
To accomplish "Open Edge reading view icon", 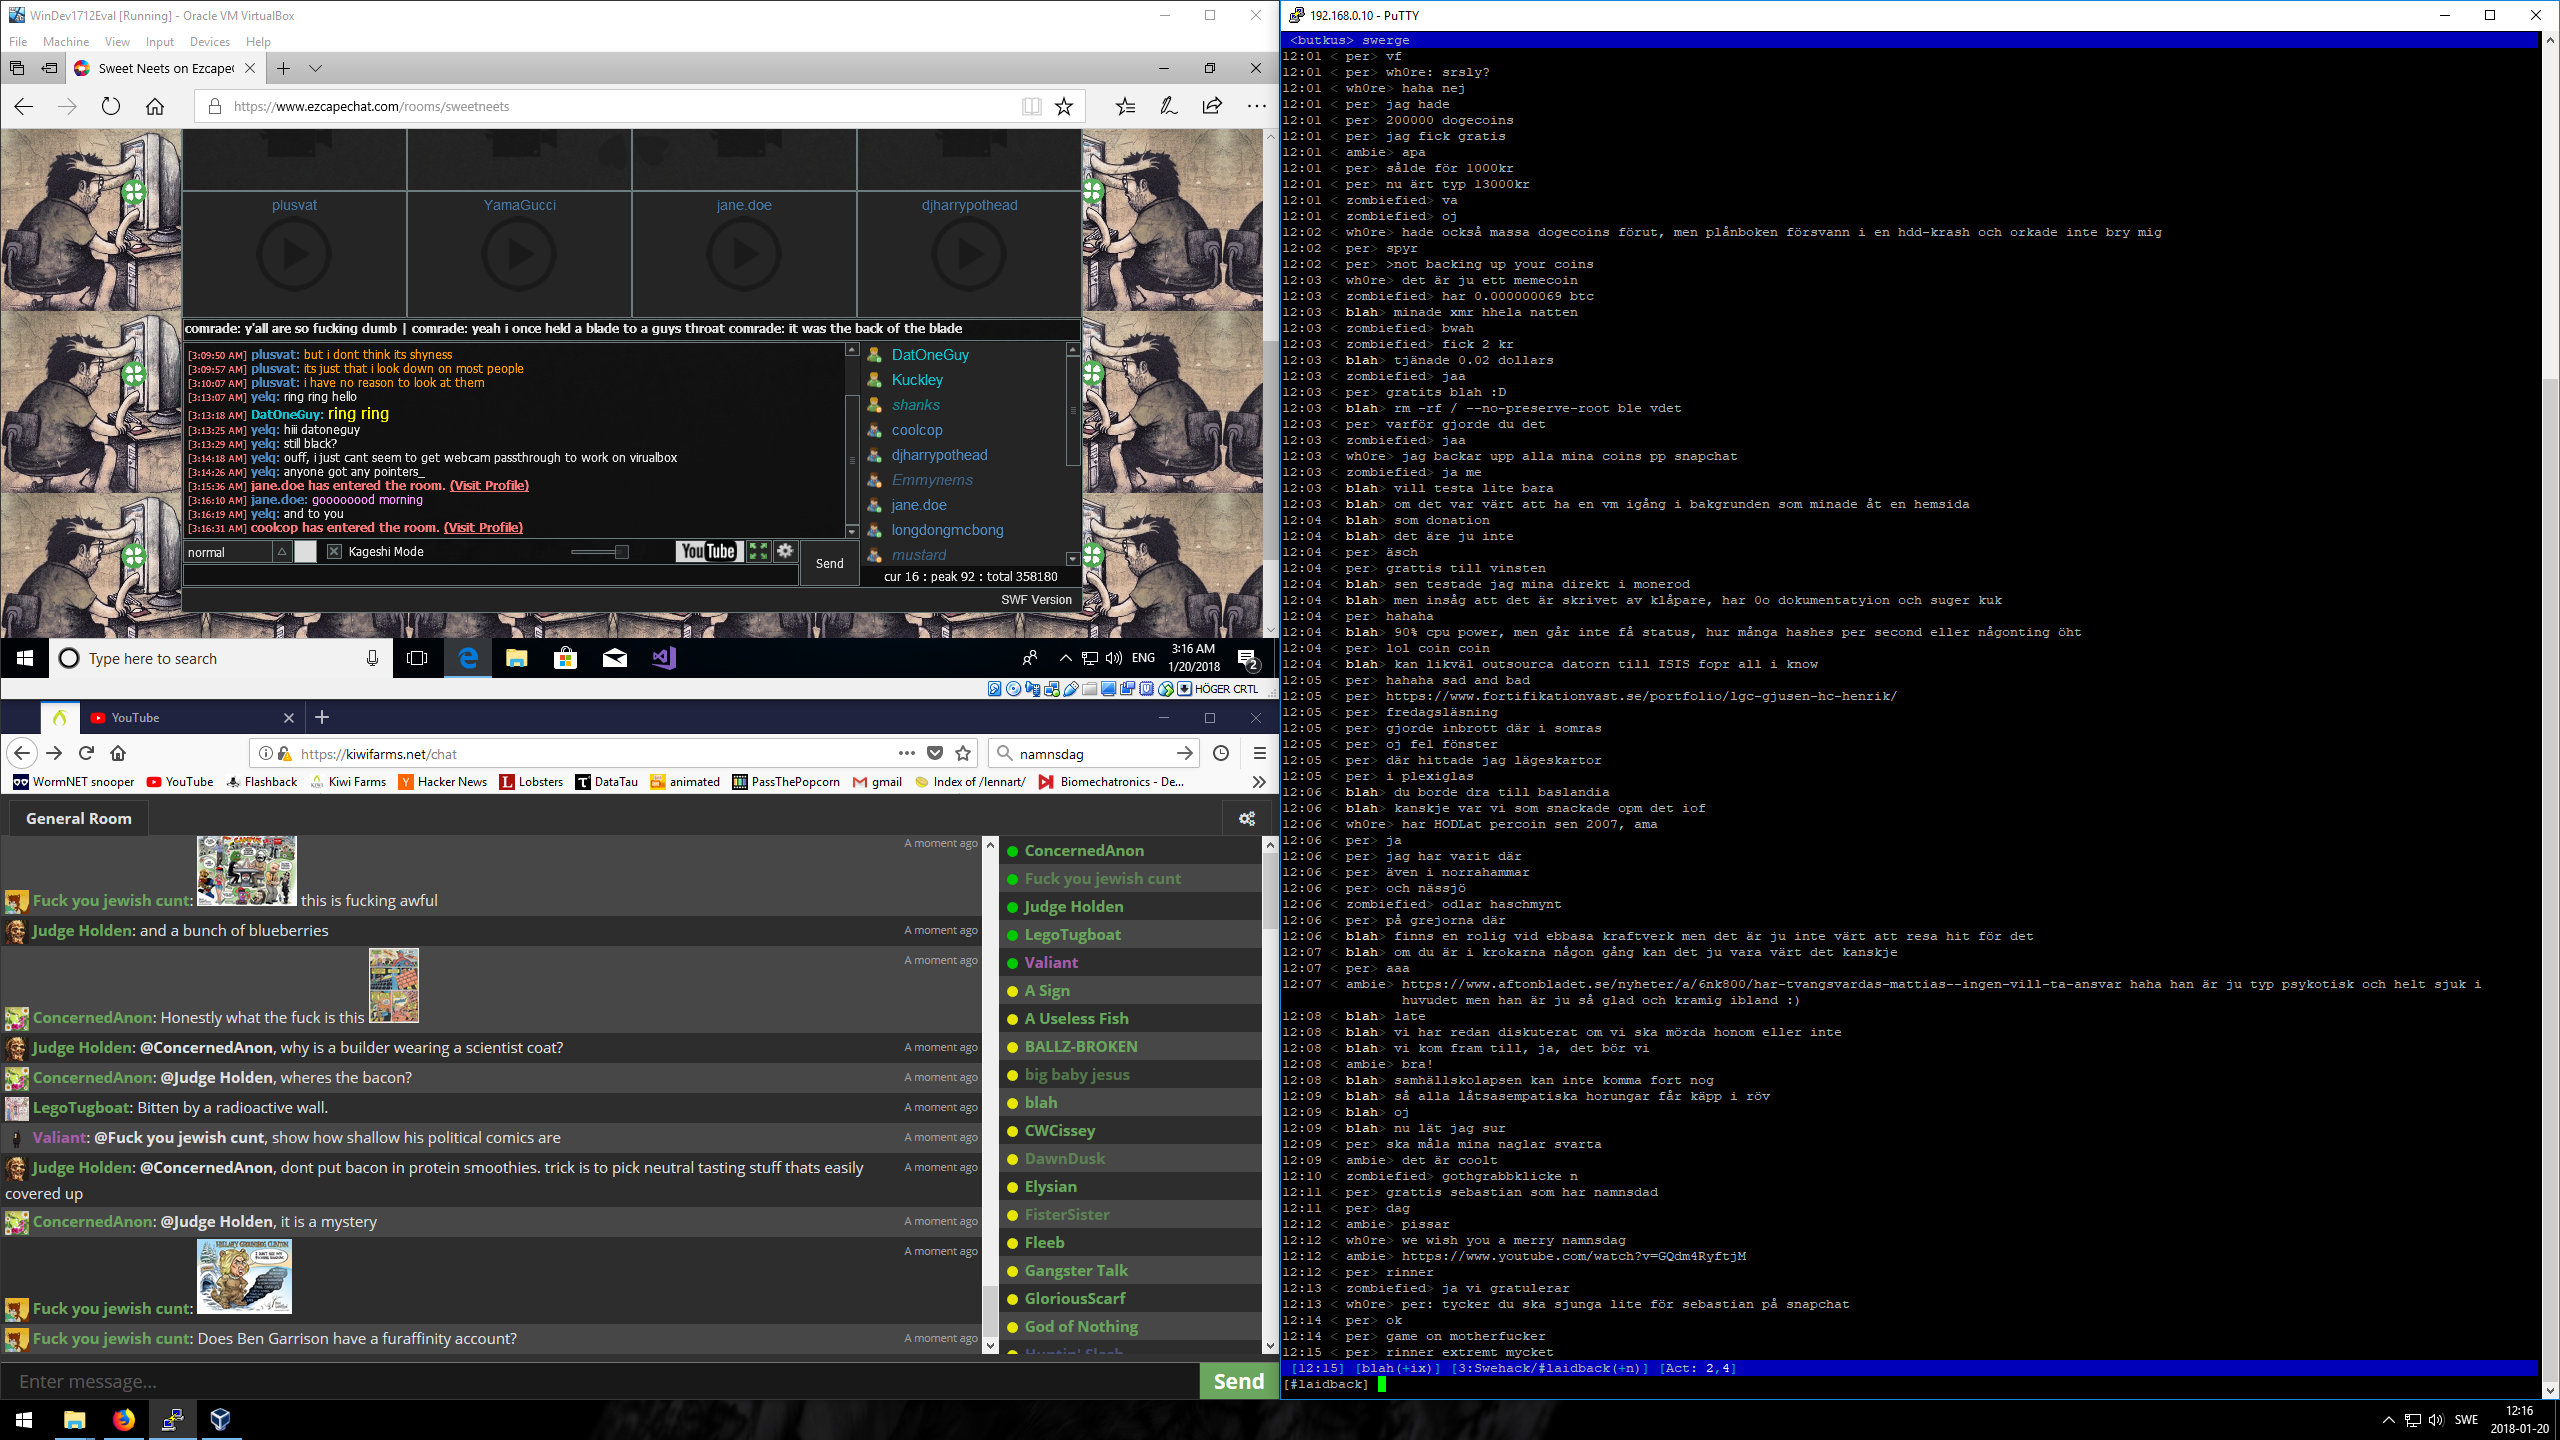I will tap(1031, 106).
